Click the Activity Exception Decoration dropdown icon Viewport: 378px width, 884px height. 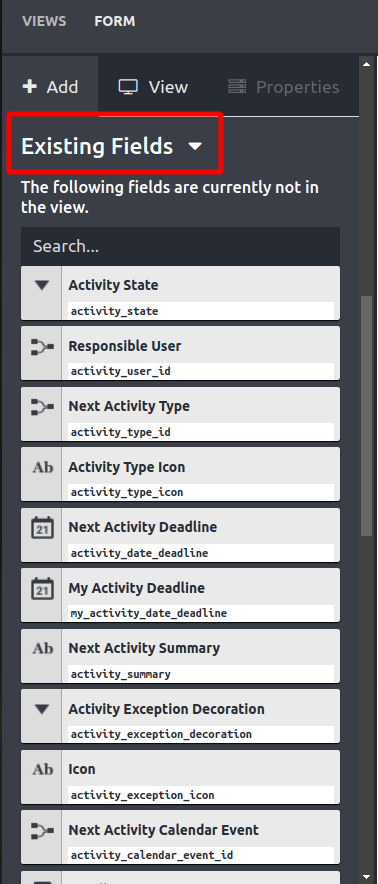pos(42,709)
